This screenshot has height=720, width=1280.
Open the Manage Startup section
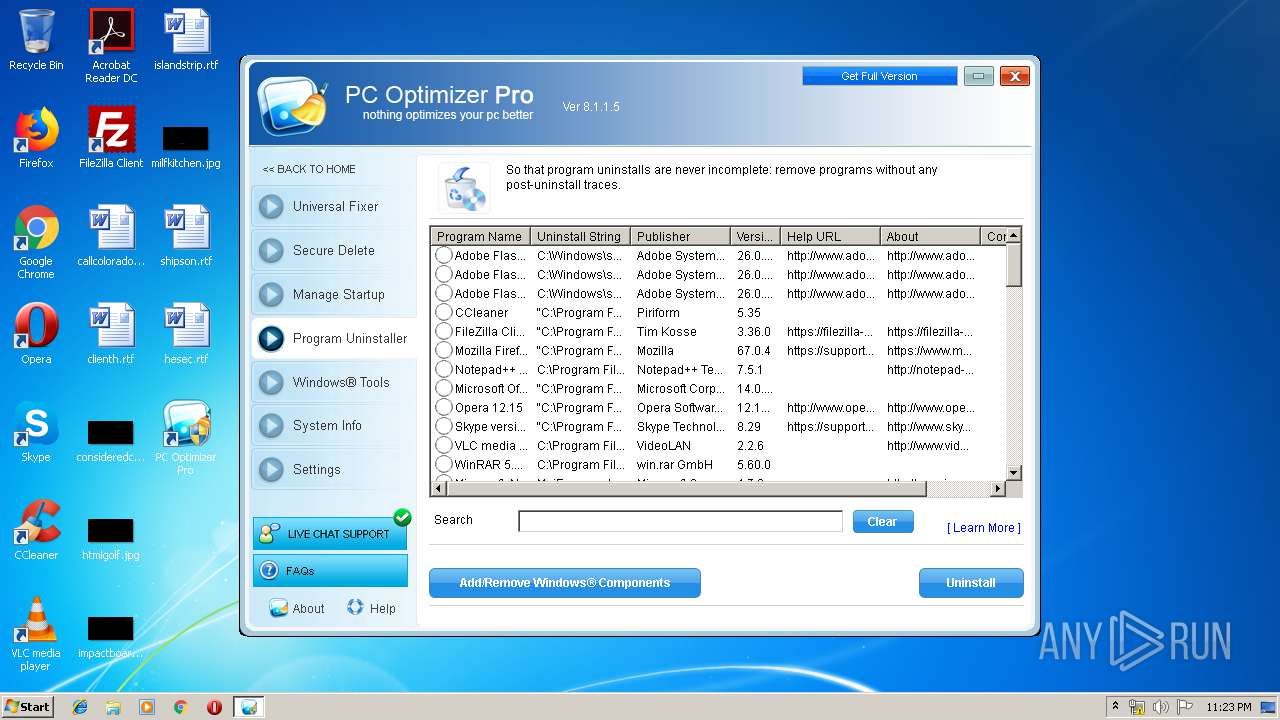click(334, 295)
